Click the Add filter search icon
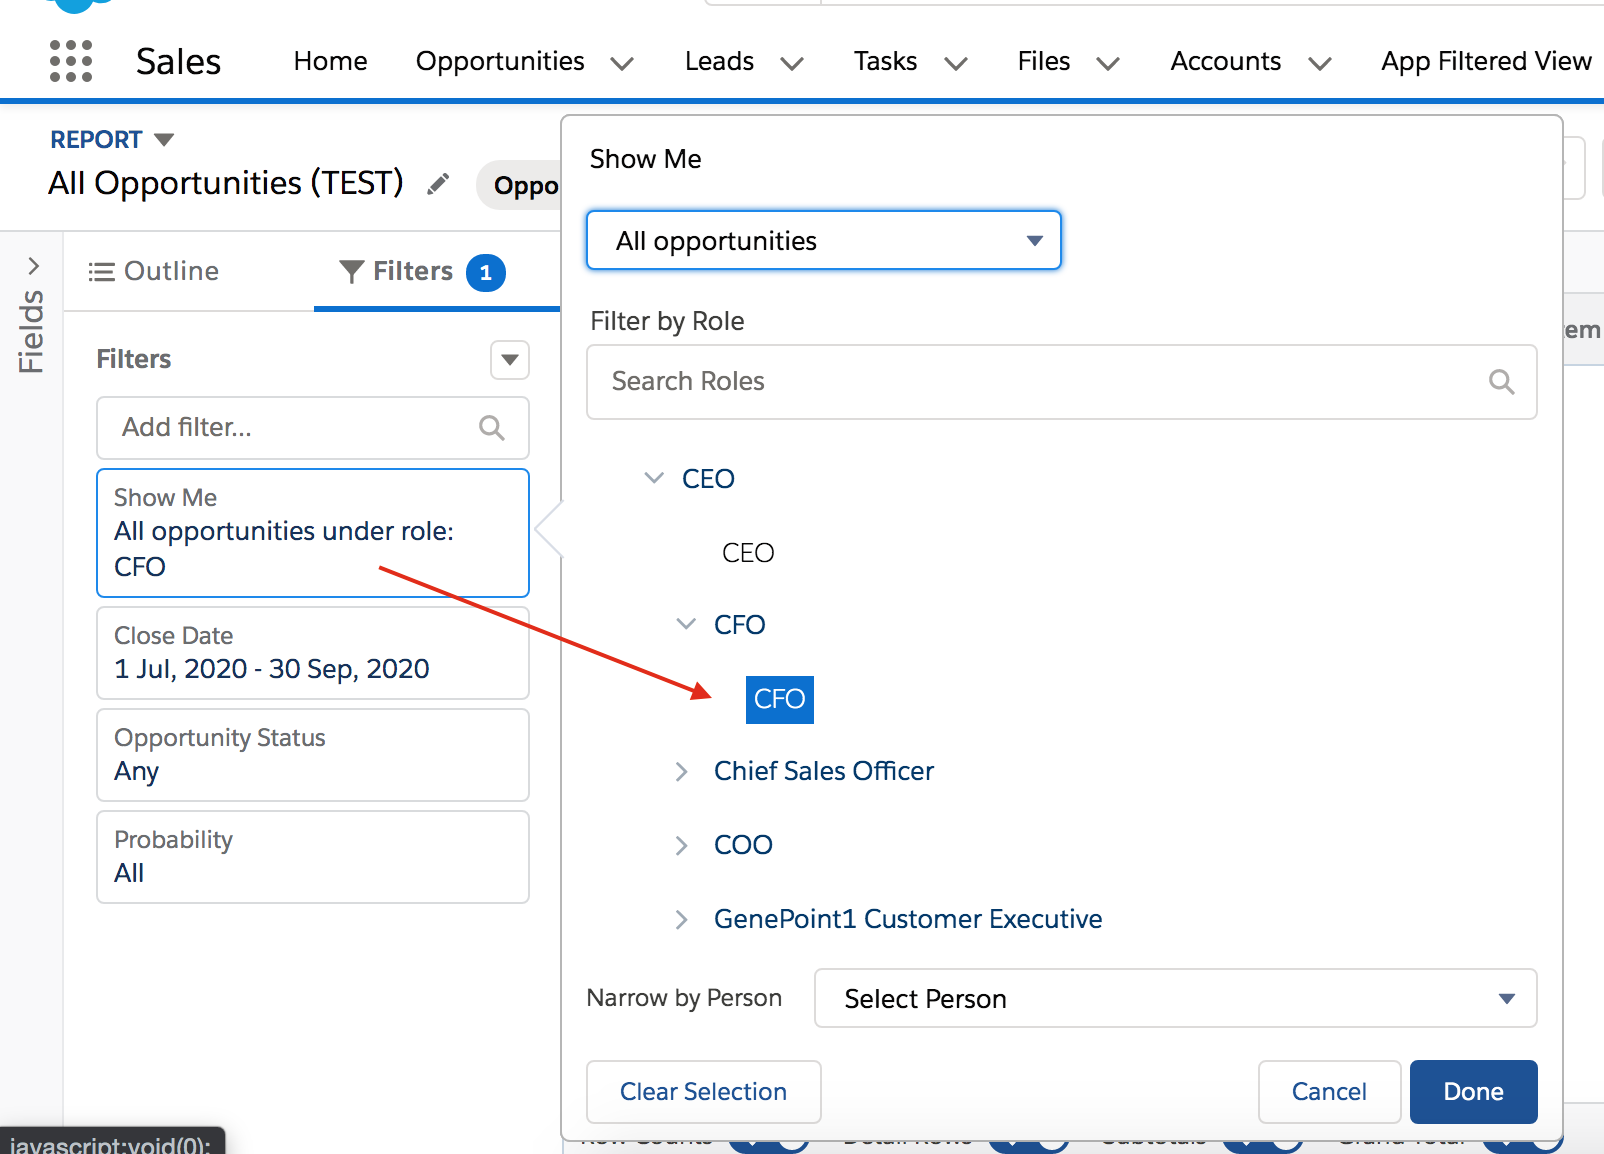 (x=491, y=428)
